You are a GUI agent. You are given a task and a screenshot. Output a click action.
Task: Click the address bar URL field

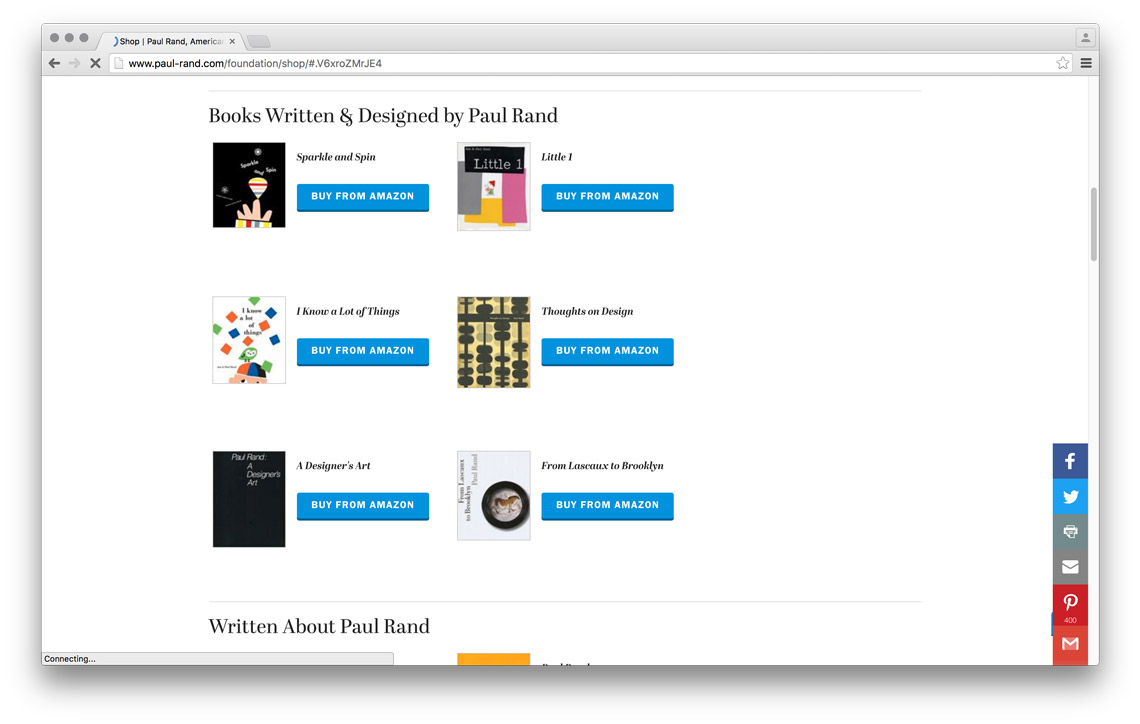[x=590, y=63]
